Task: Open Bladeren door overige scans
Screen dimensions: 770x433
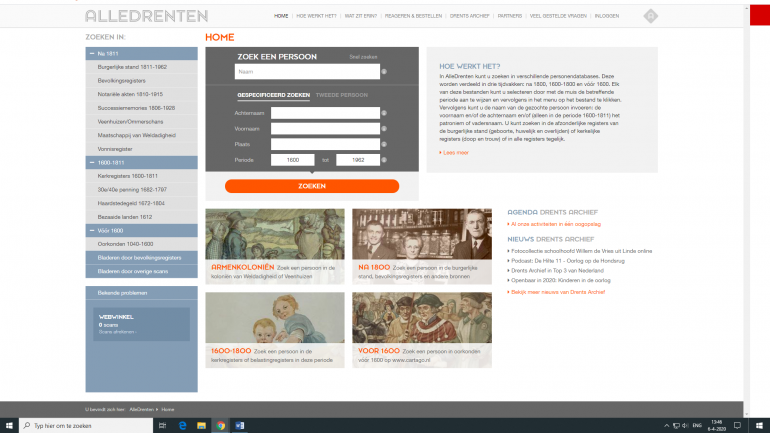Action: pos(141,271)
